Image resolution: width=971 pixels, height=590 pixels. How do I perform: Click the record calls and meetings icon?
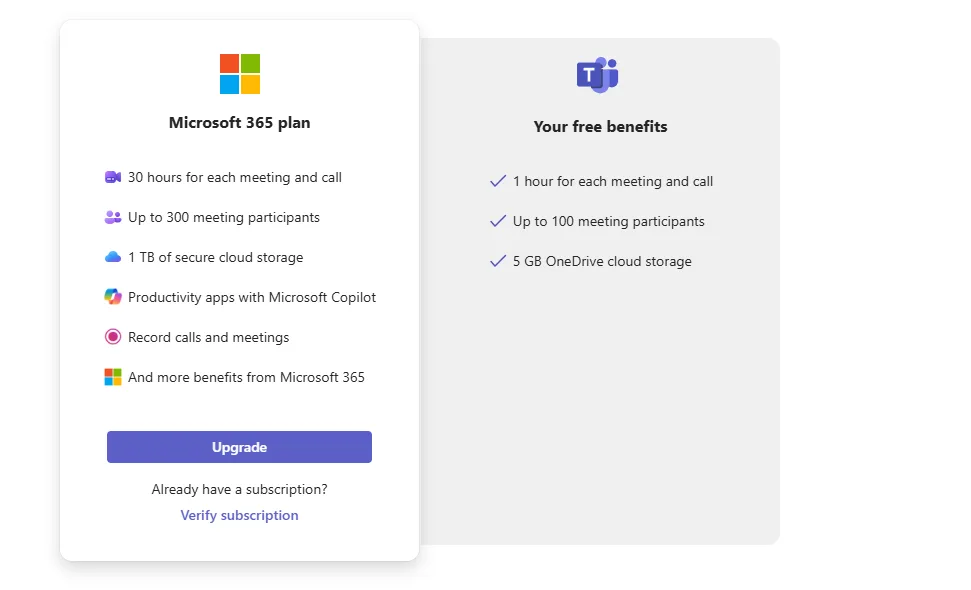pyautogui.click(x=113, y=336)
